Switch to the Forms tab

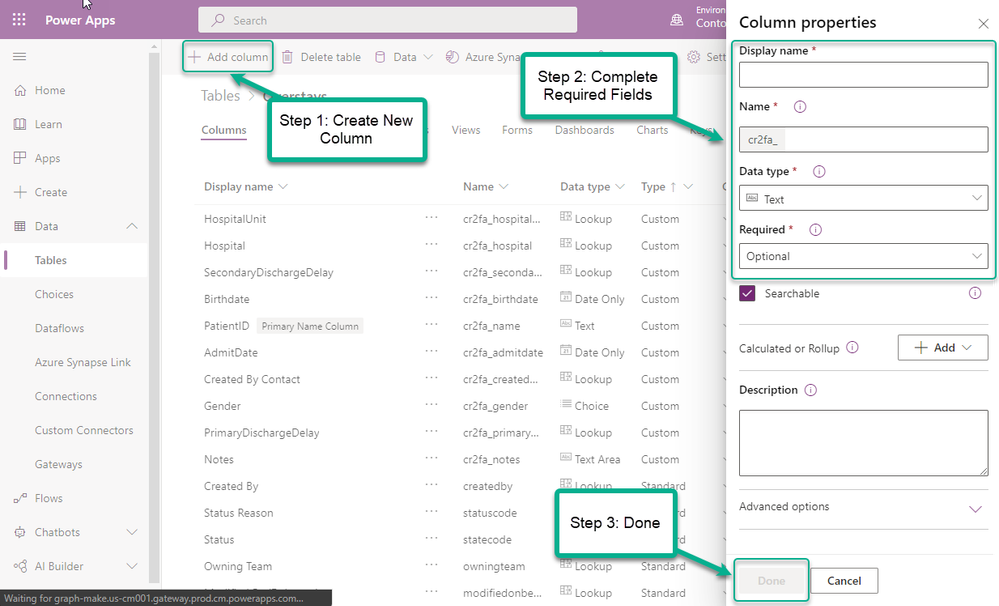(517, 130)
